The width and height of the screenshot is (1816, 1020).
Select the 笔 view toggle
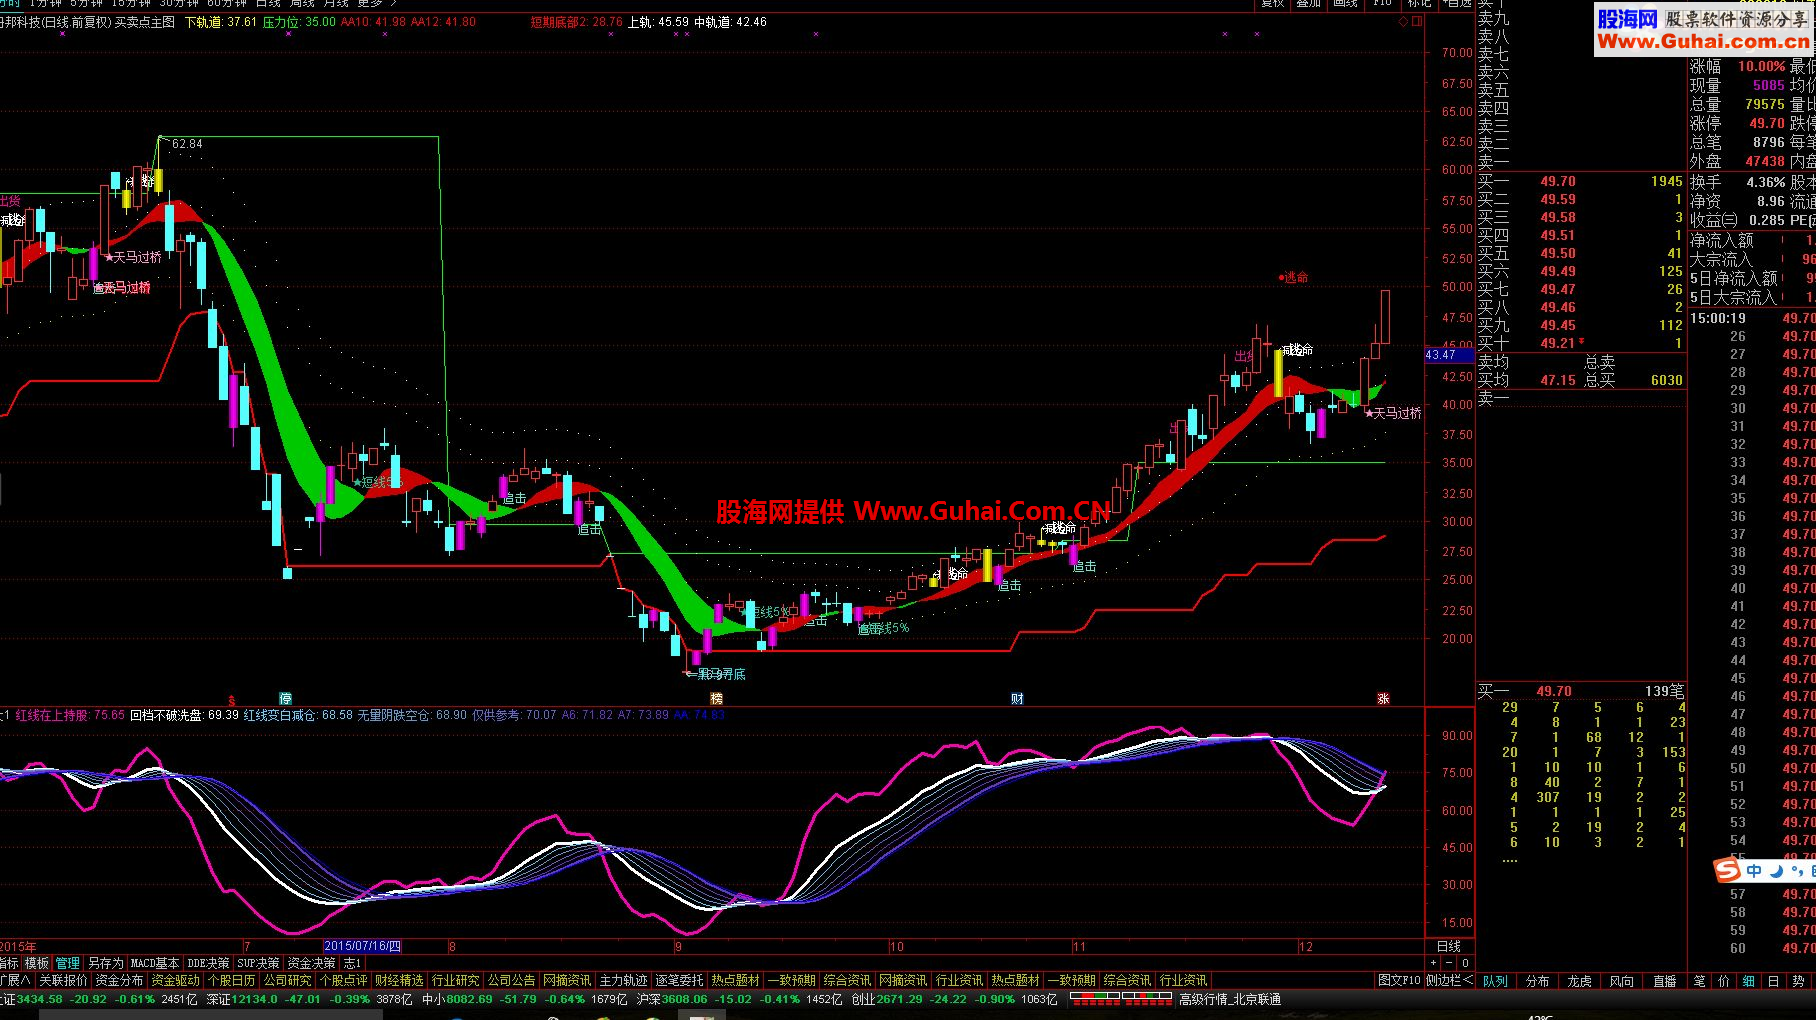click(x=1699, y=981)
